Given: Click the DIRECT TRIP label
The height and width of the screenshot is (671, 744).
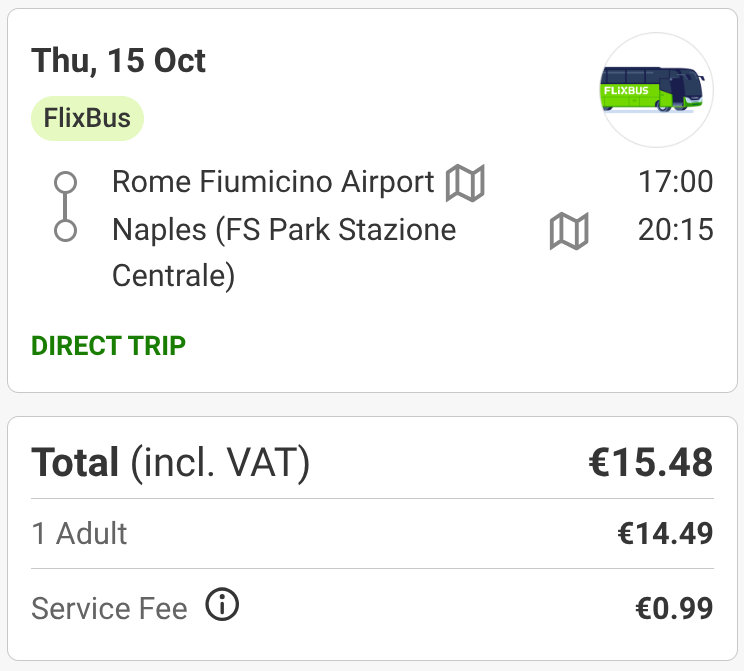Looking at the screenshot, I should (x=108, y=345).
